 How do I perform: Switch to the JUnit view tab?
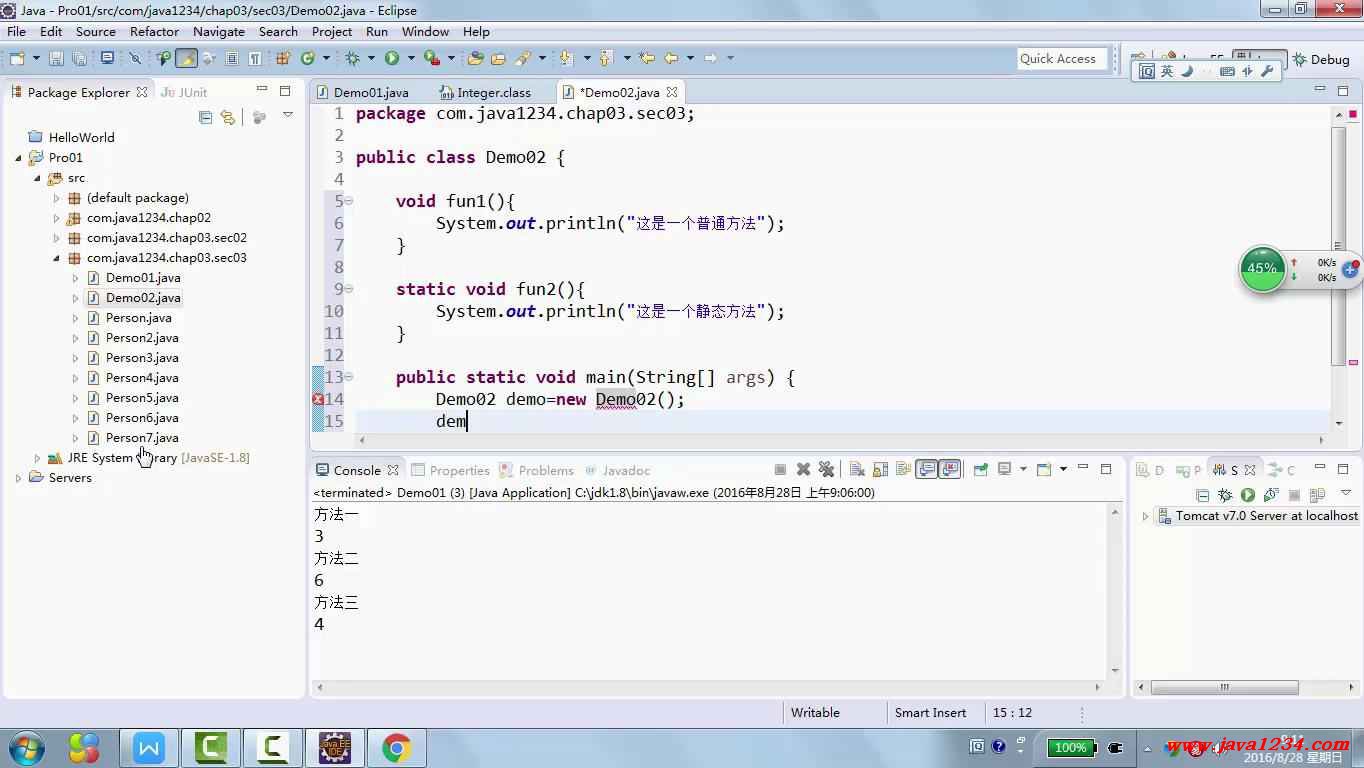[x=184, y=92]
